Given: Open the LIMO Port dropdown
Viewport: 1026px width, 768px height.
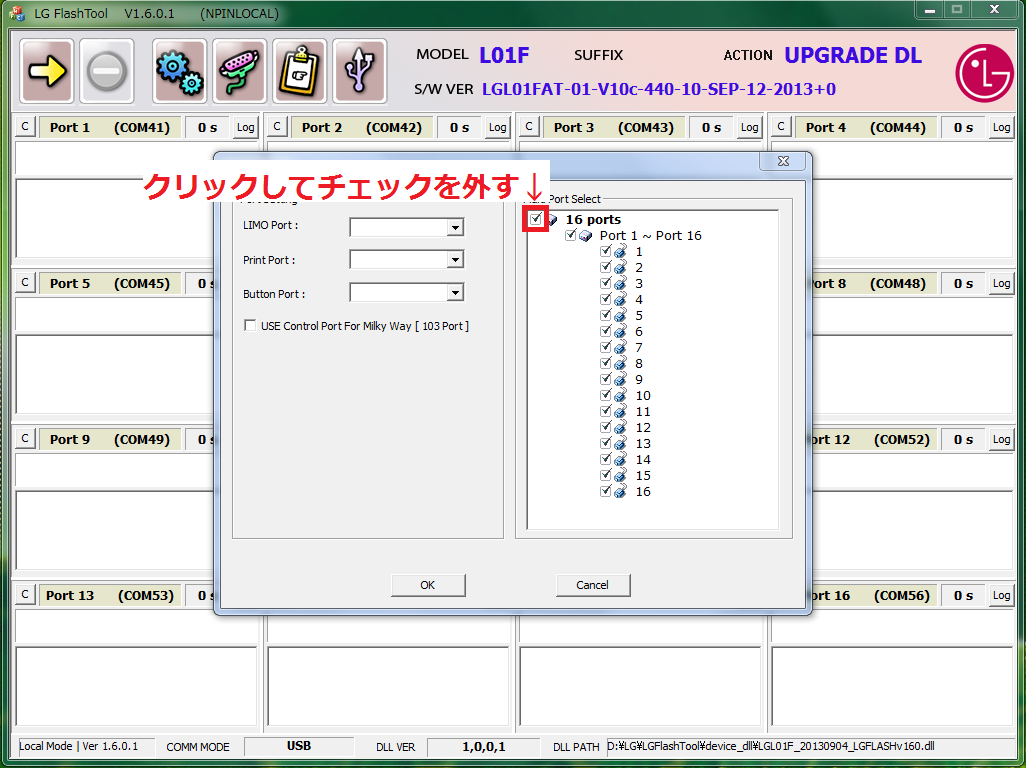Looking at the screenshot, I should click(455, 228).
